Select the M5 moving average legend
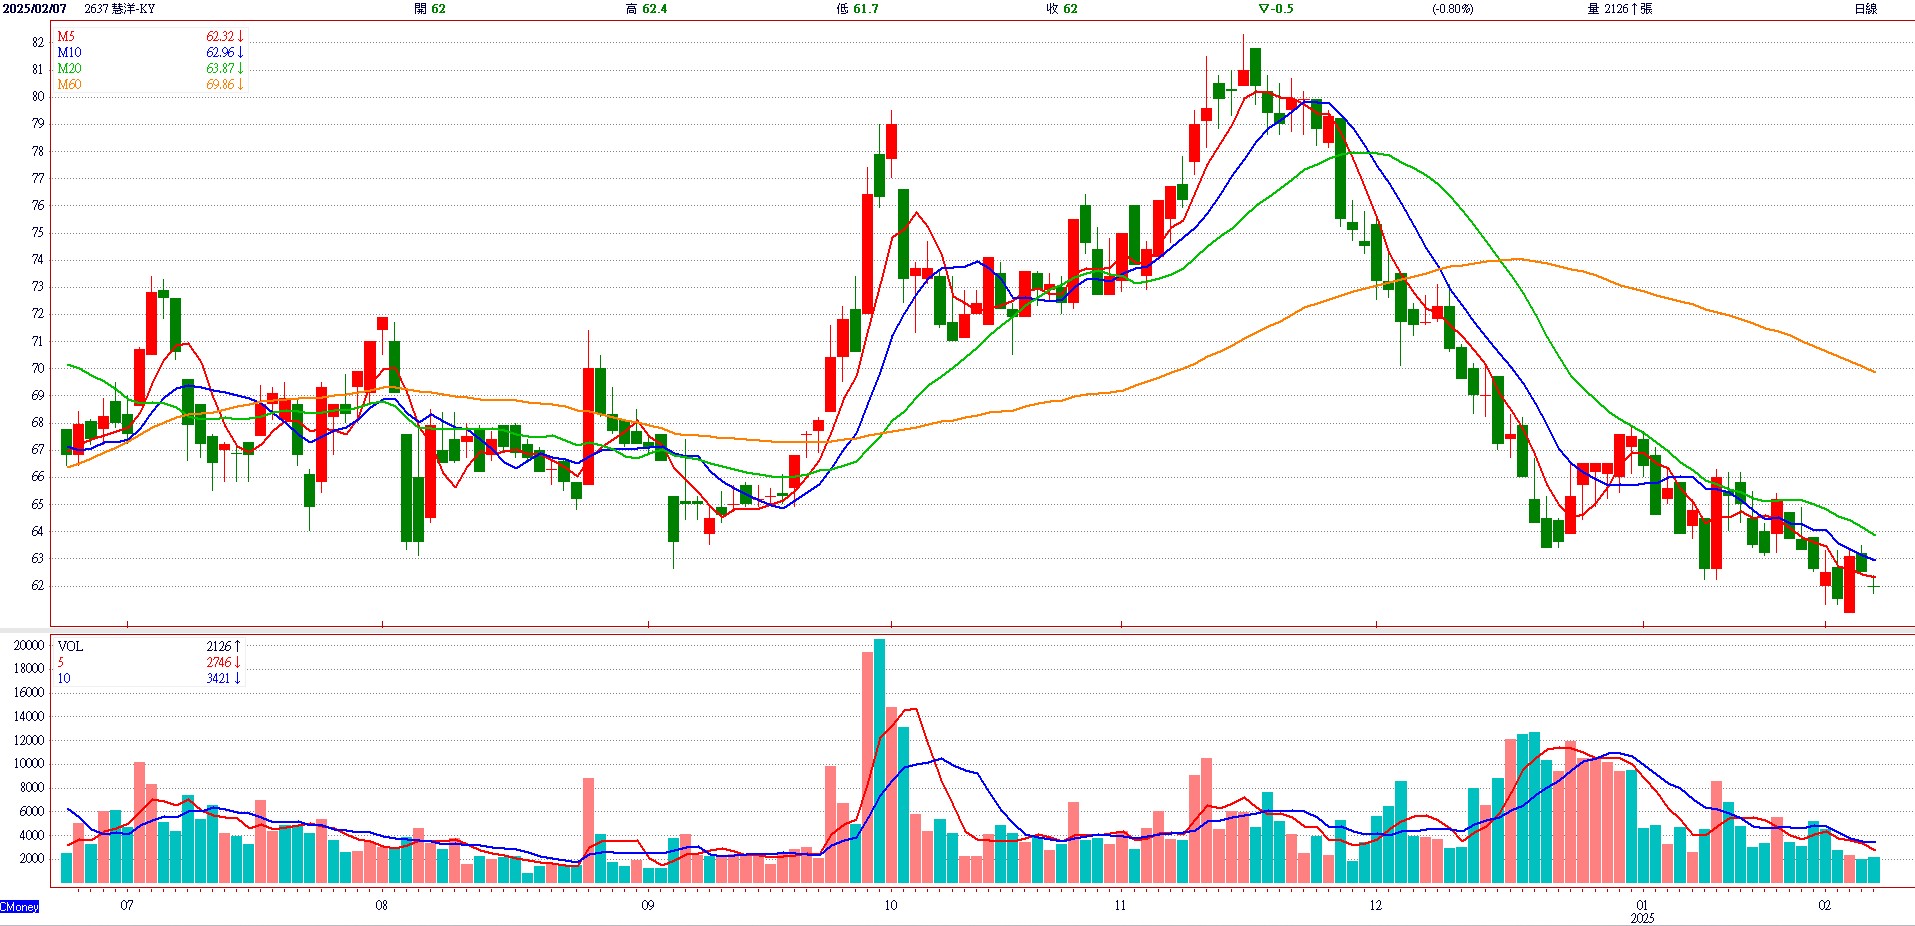This screenshot has height=926, width=1915. (x=66, y=37)
